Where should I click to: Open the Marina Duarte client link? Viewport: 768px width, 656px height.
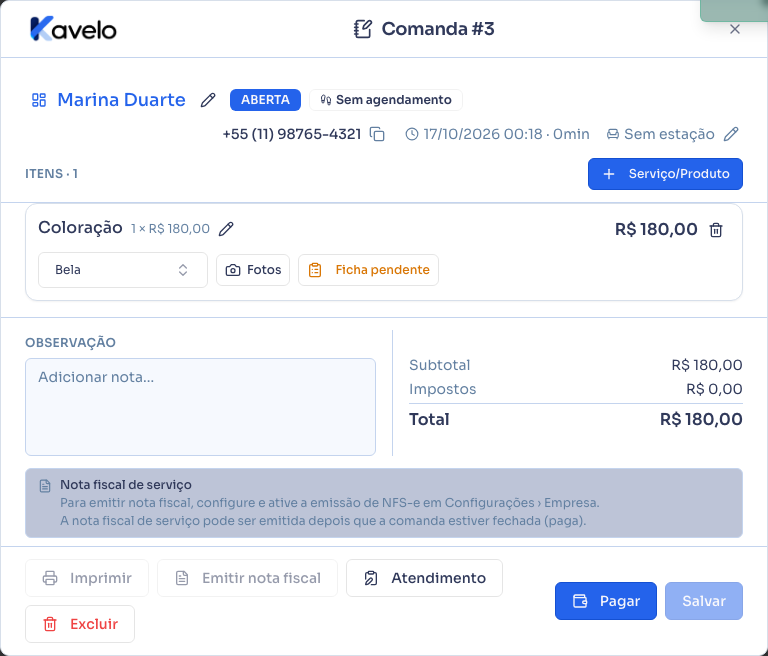121,100
